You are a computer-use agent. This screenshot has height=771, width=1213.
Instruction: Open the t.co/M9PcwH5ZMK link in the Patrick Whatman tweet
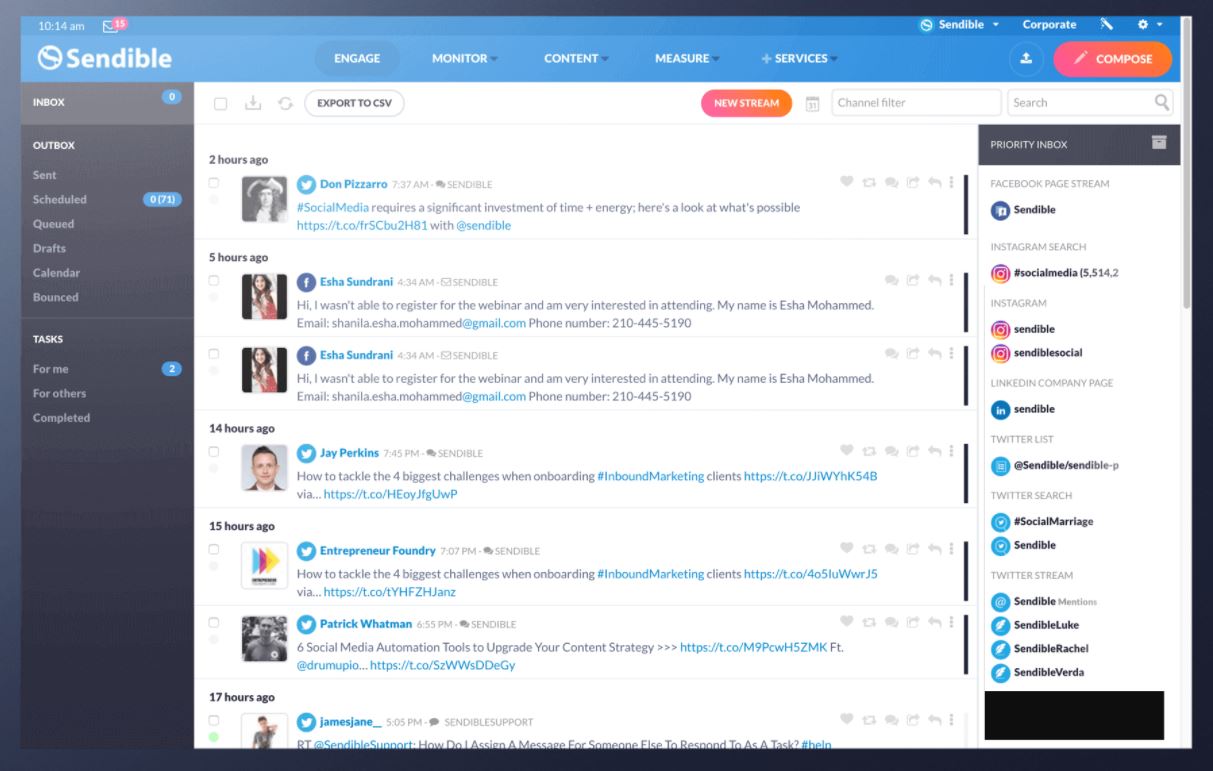pyautogui.click(x=754, y=647)
